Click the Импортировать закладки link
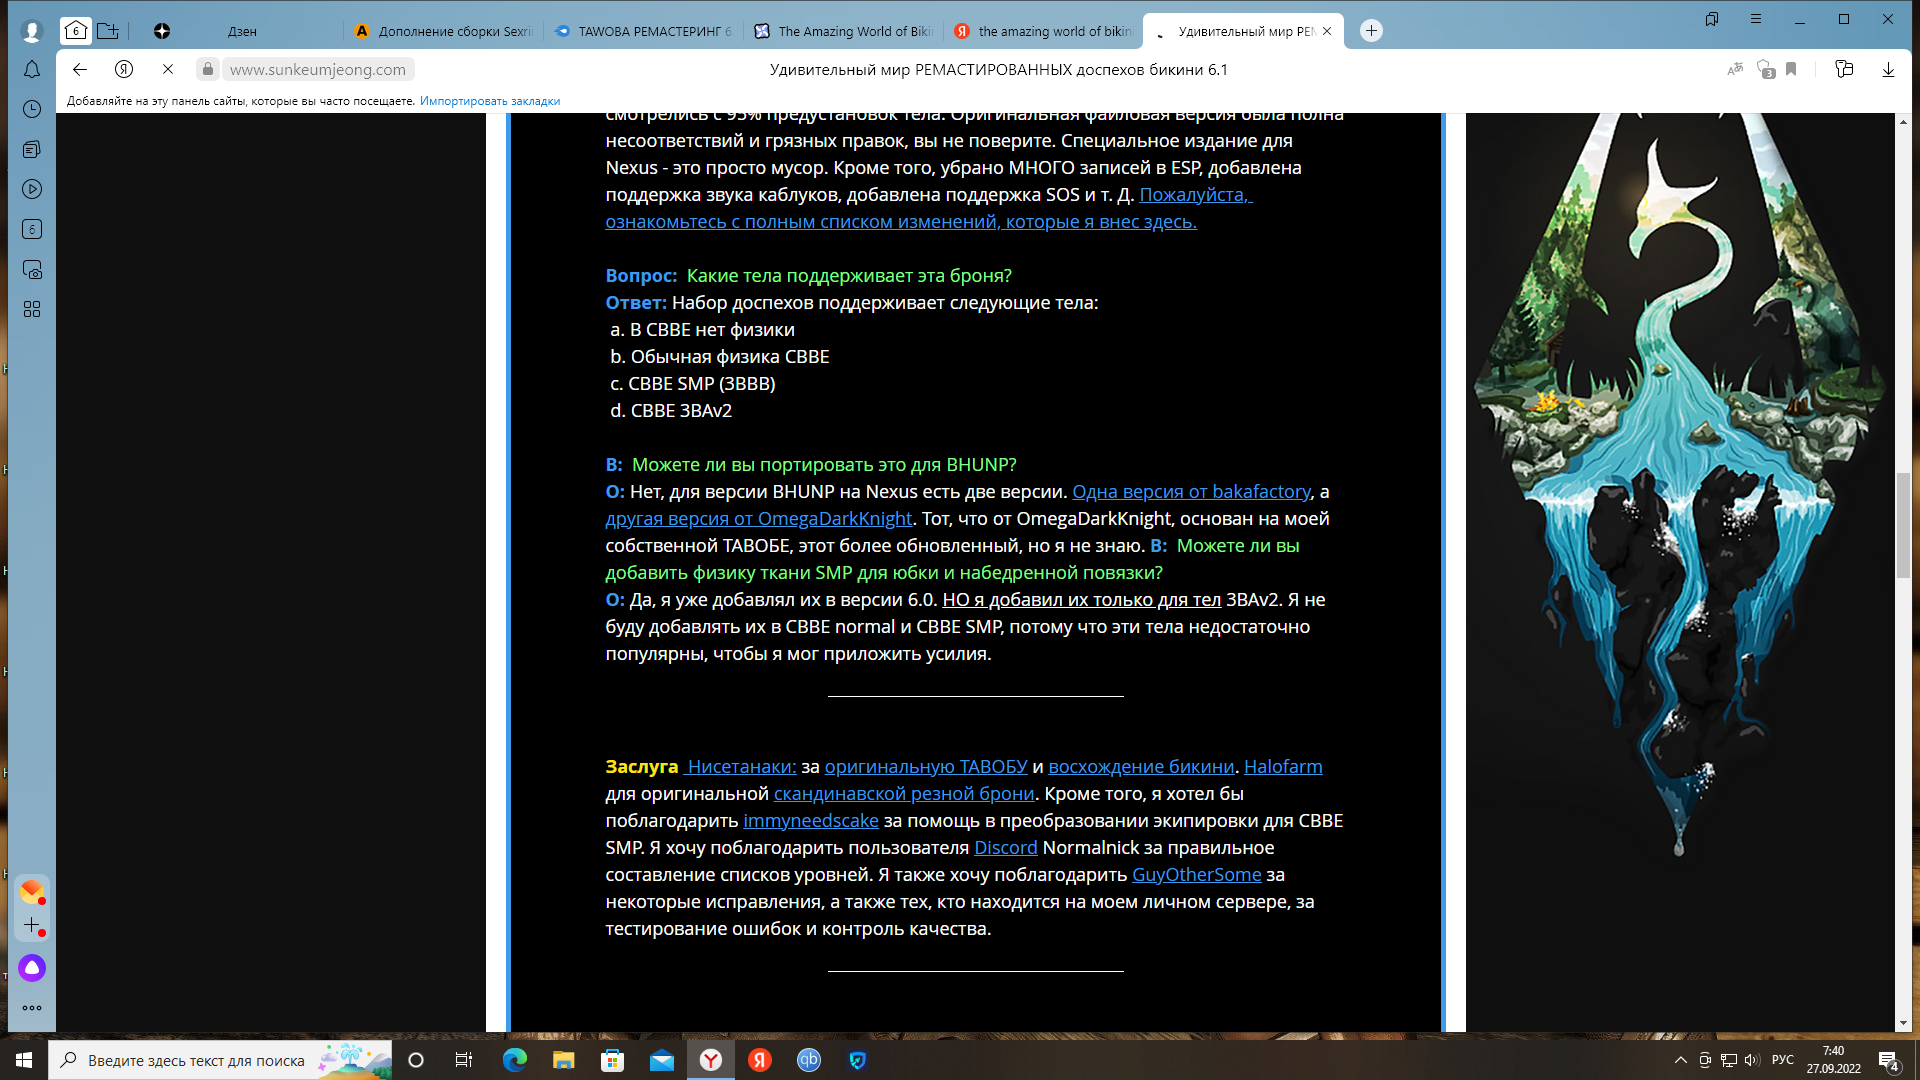This screenshot has height=1080, width=1920. pyautogui.click(x=489, y=101)
